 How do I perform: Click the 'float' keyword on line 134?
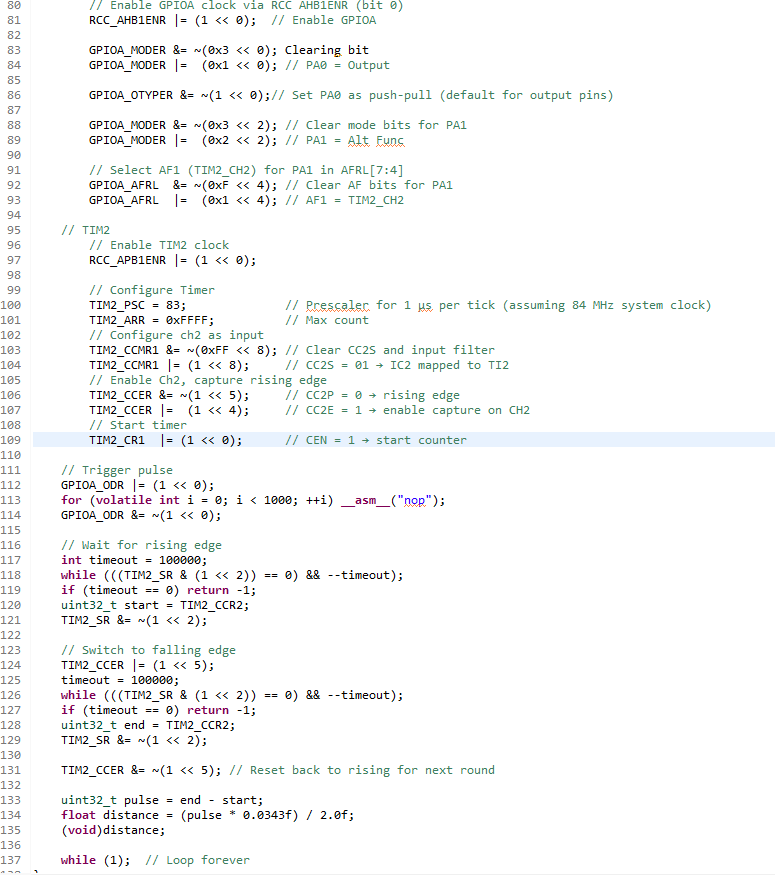(x=78, y=815)
